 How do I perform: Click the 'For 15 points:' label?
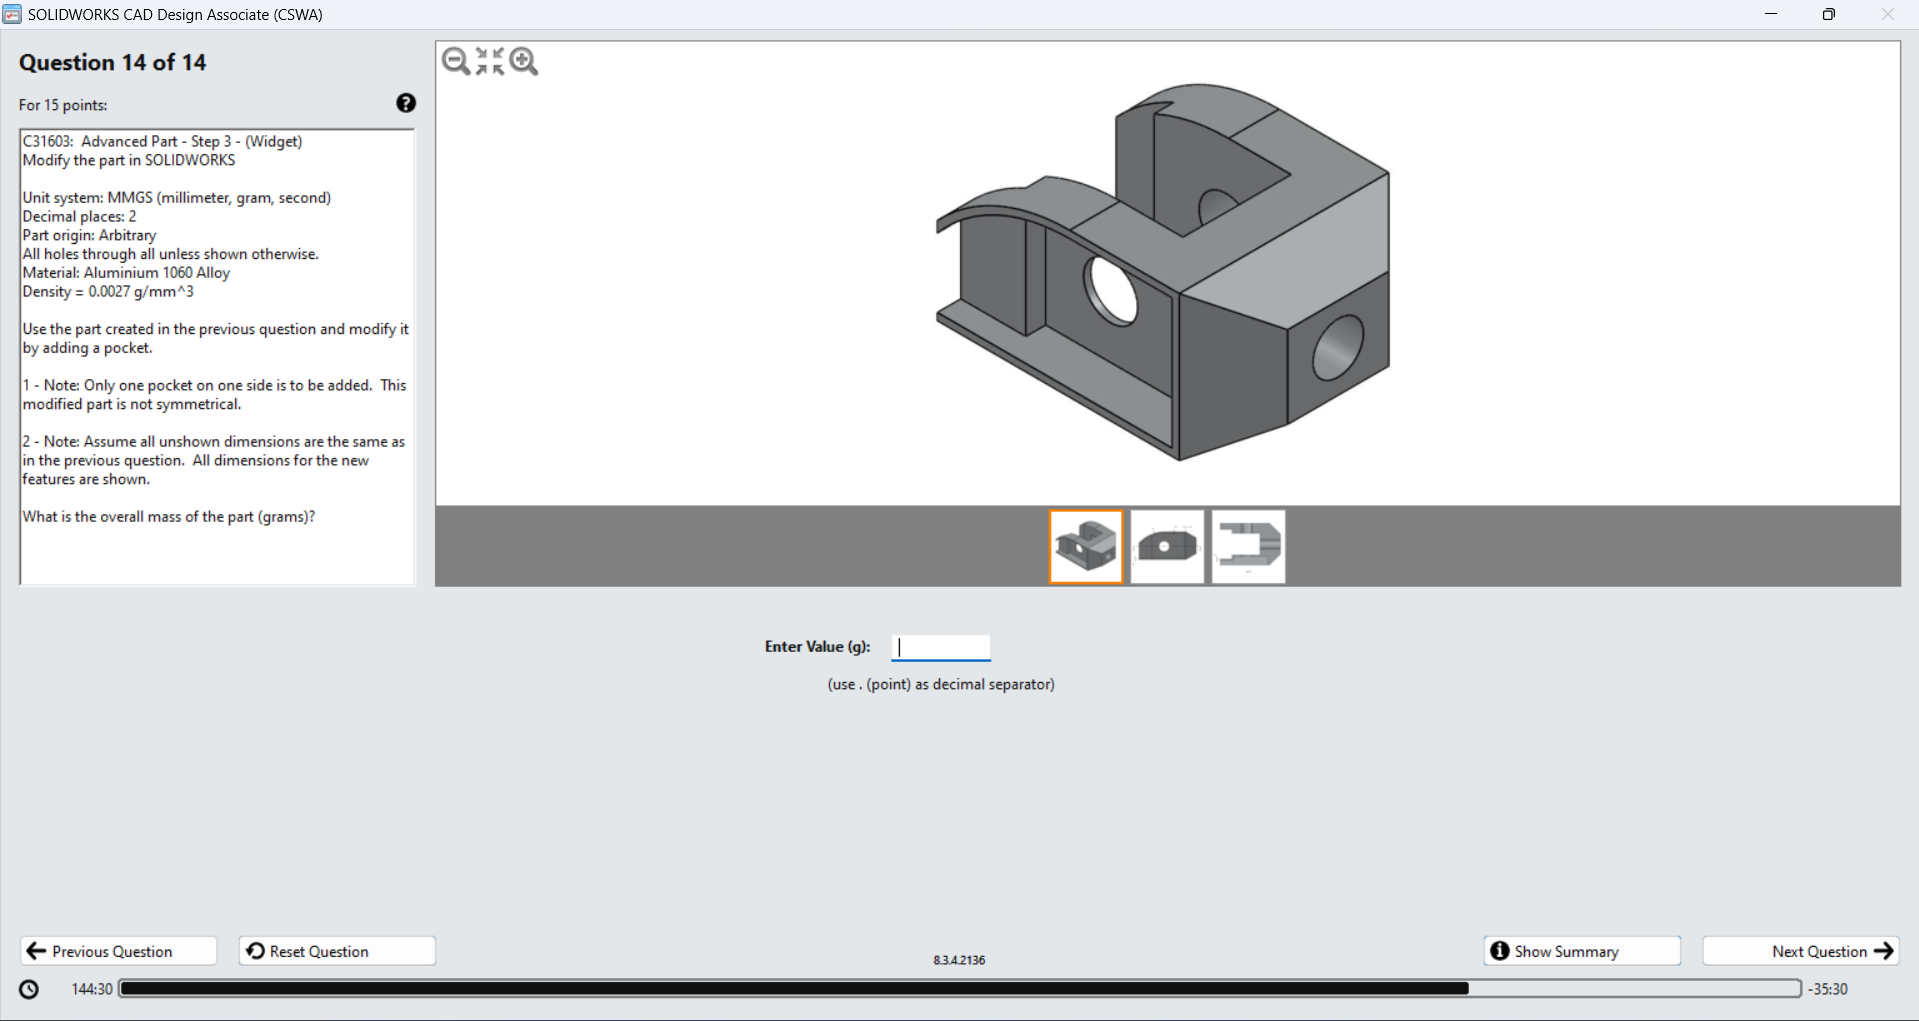click(63, 105)
